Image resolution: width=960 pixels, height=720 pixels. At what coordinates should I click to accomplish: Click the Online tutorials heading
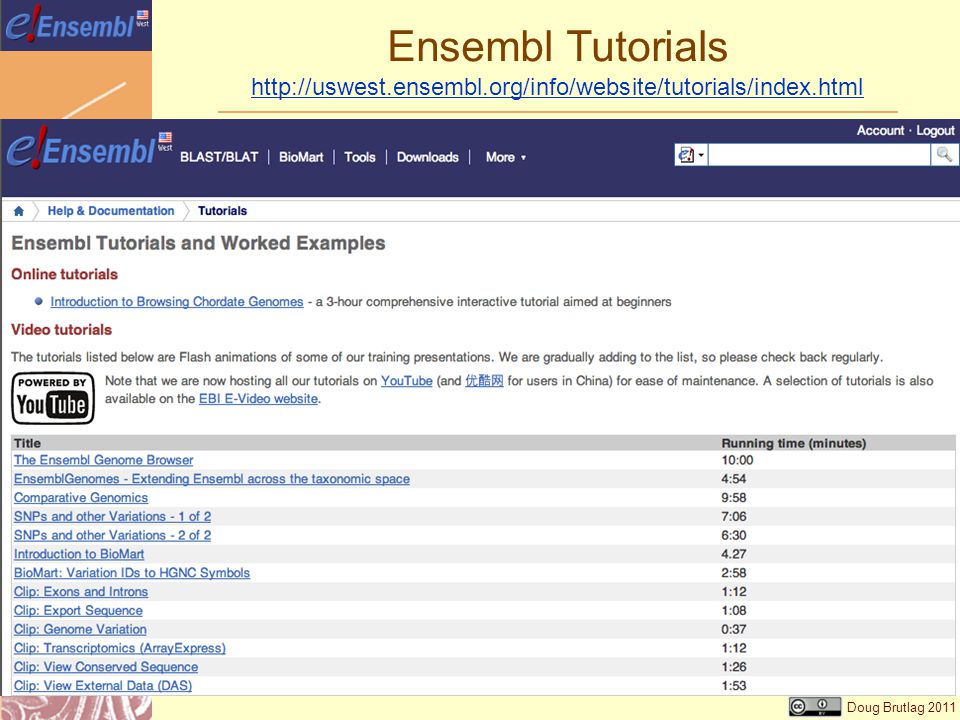[64, 274]
